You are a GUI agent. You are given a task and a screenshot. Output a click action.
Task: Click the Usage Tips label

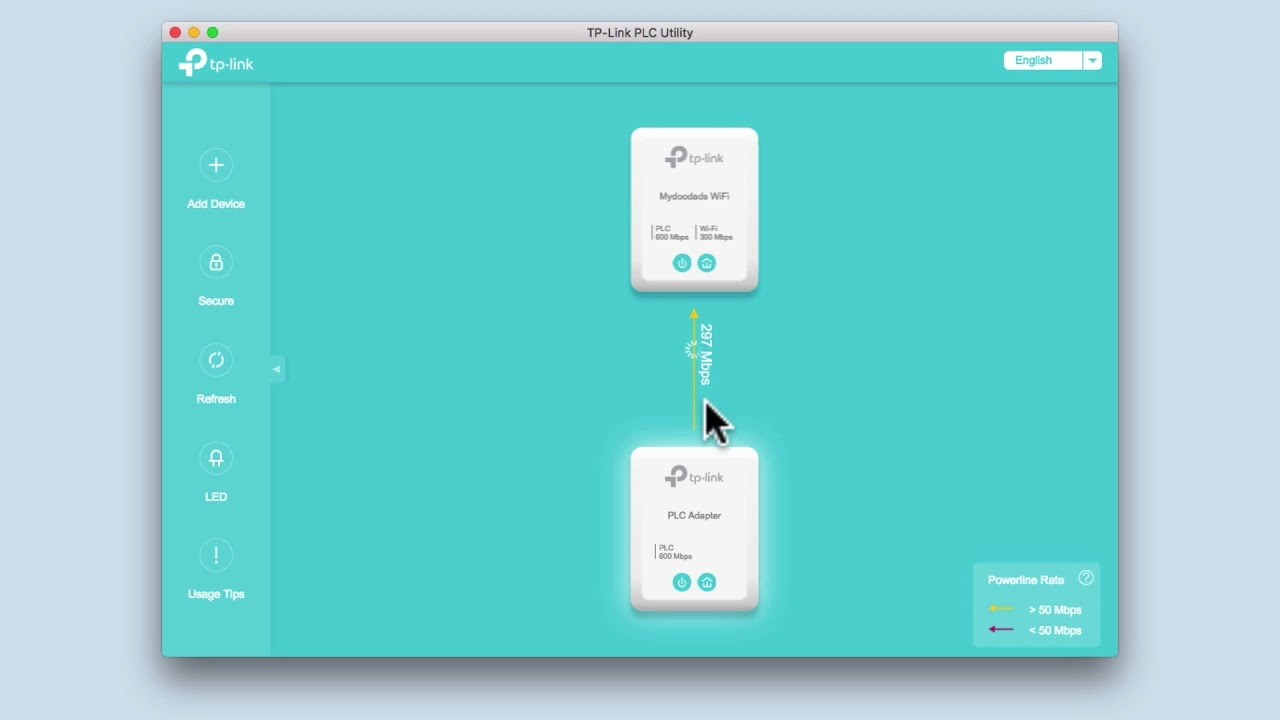coord(216,594)
